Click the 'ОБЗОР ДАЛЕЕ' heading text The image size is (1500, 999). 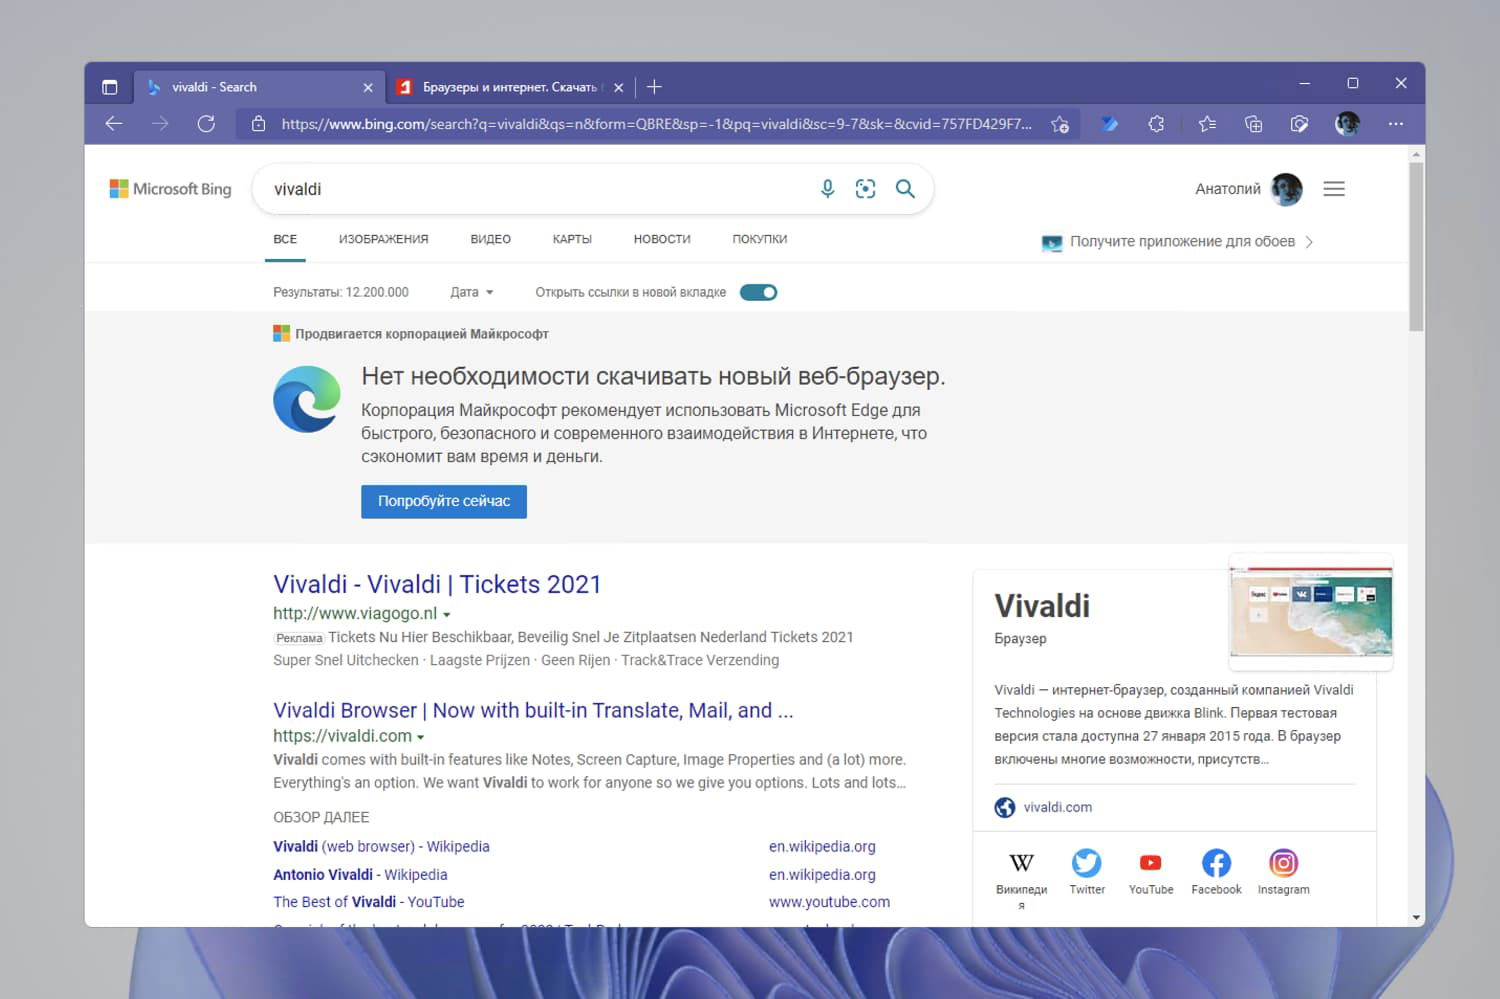321,817
